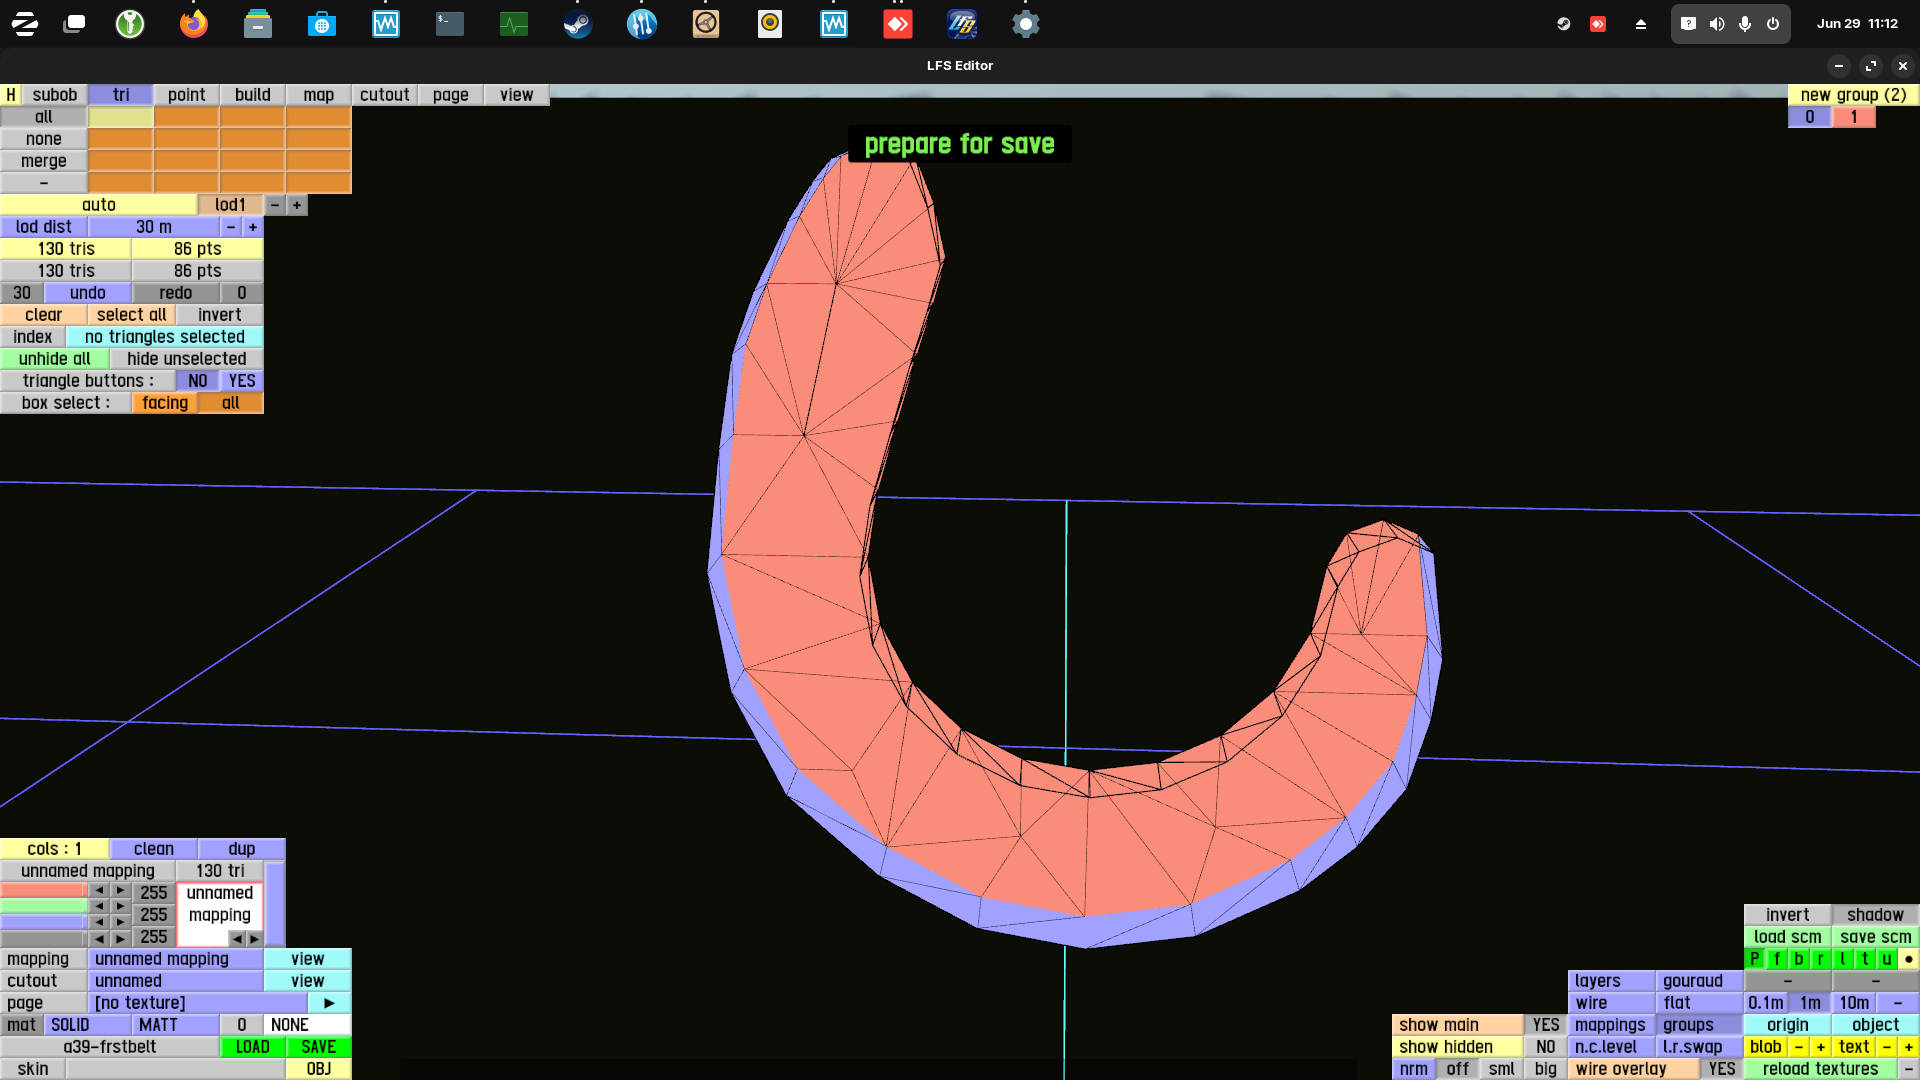Viewport: 1920px width, 1080px height.
Task: Click the red channel right arrow
Action: coord(120,891)
